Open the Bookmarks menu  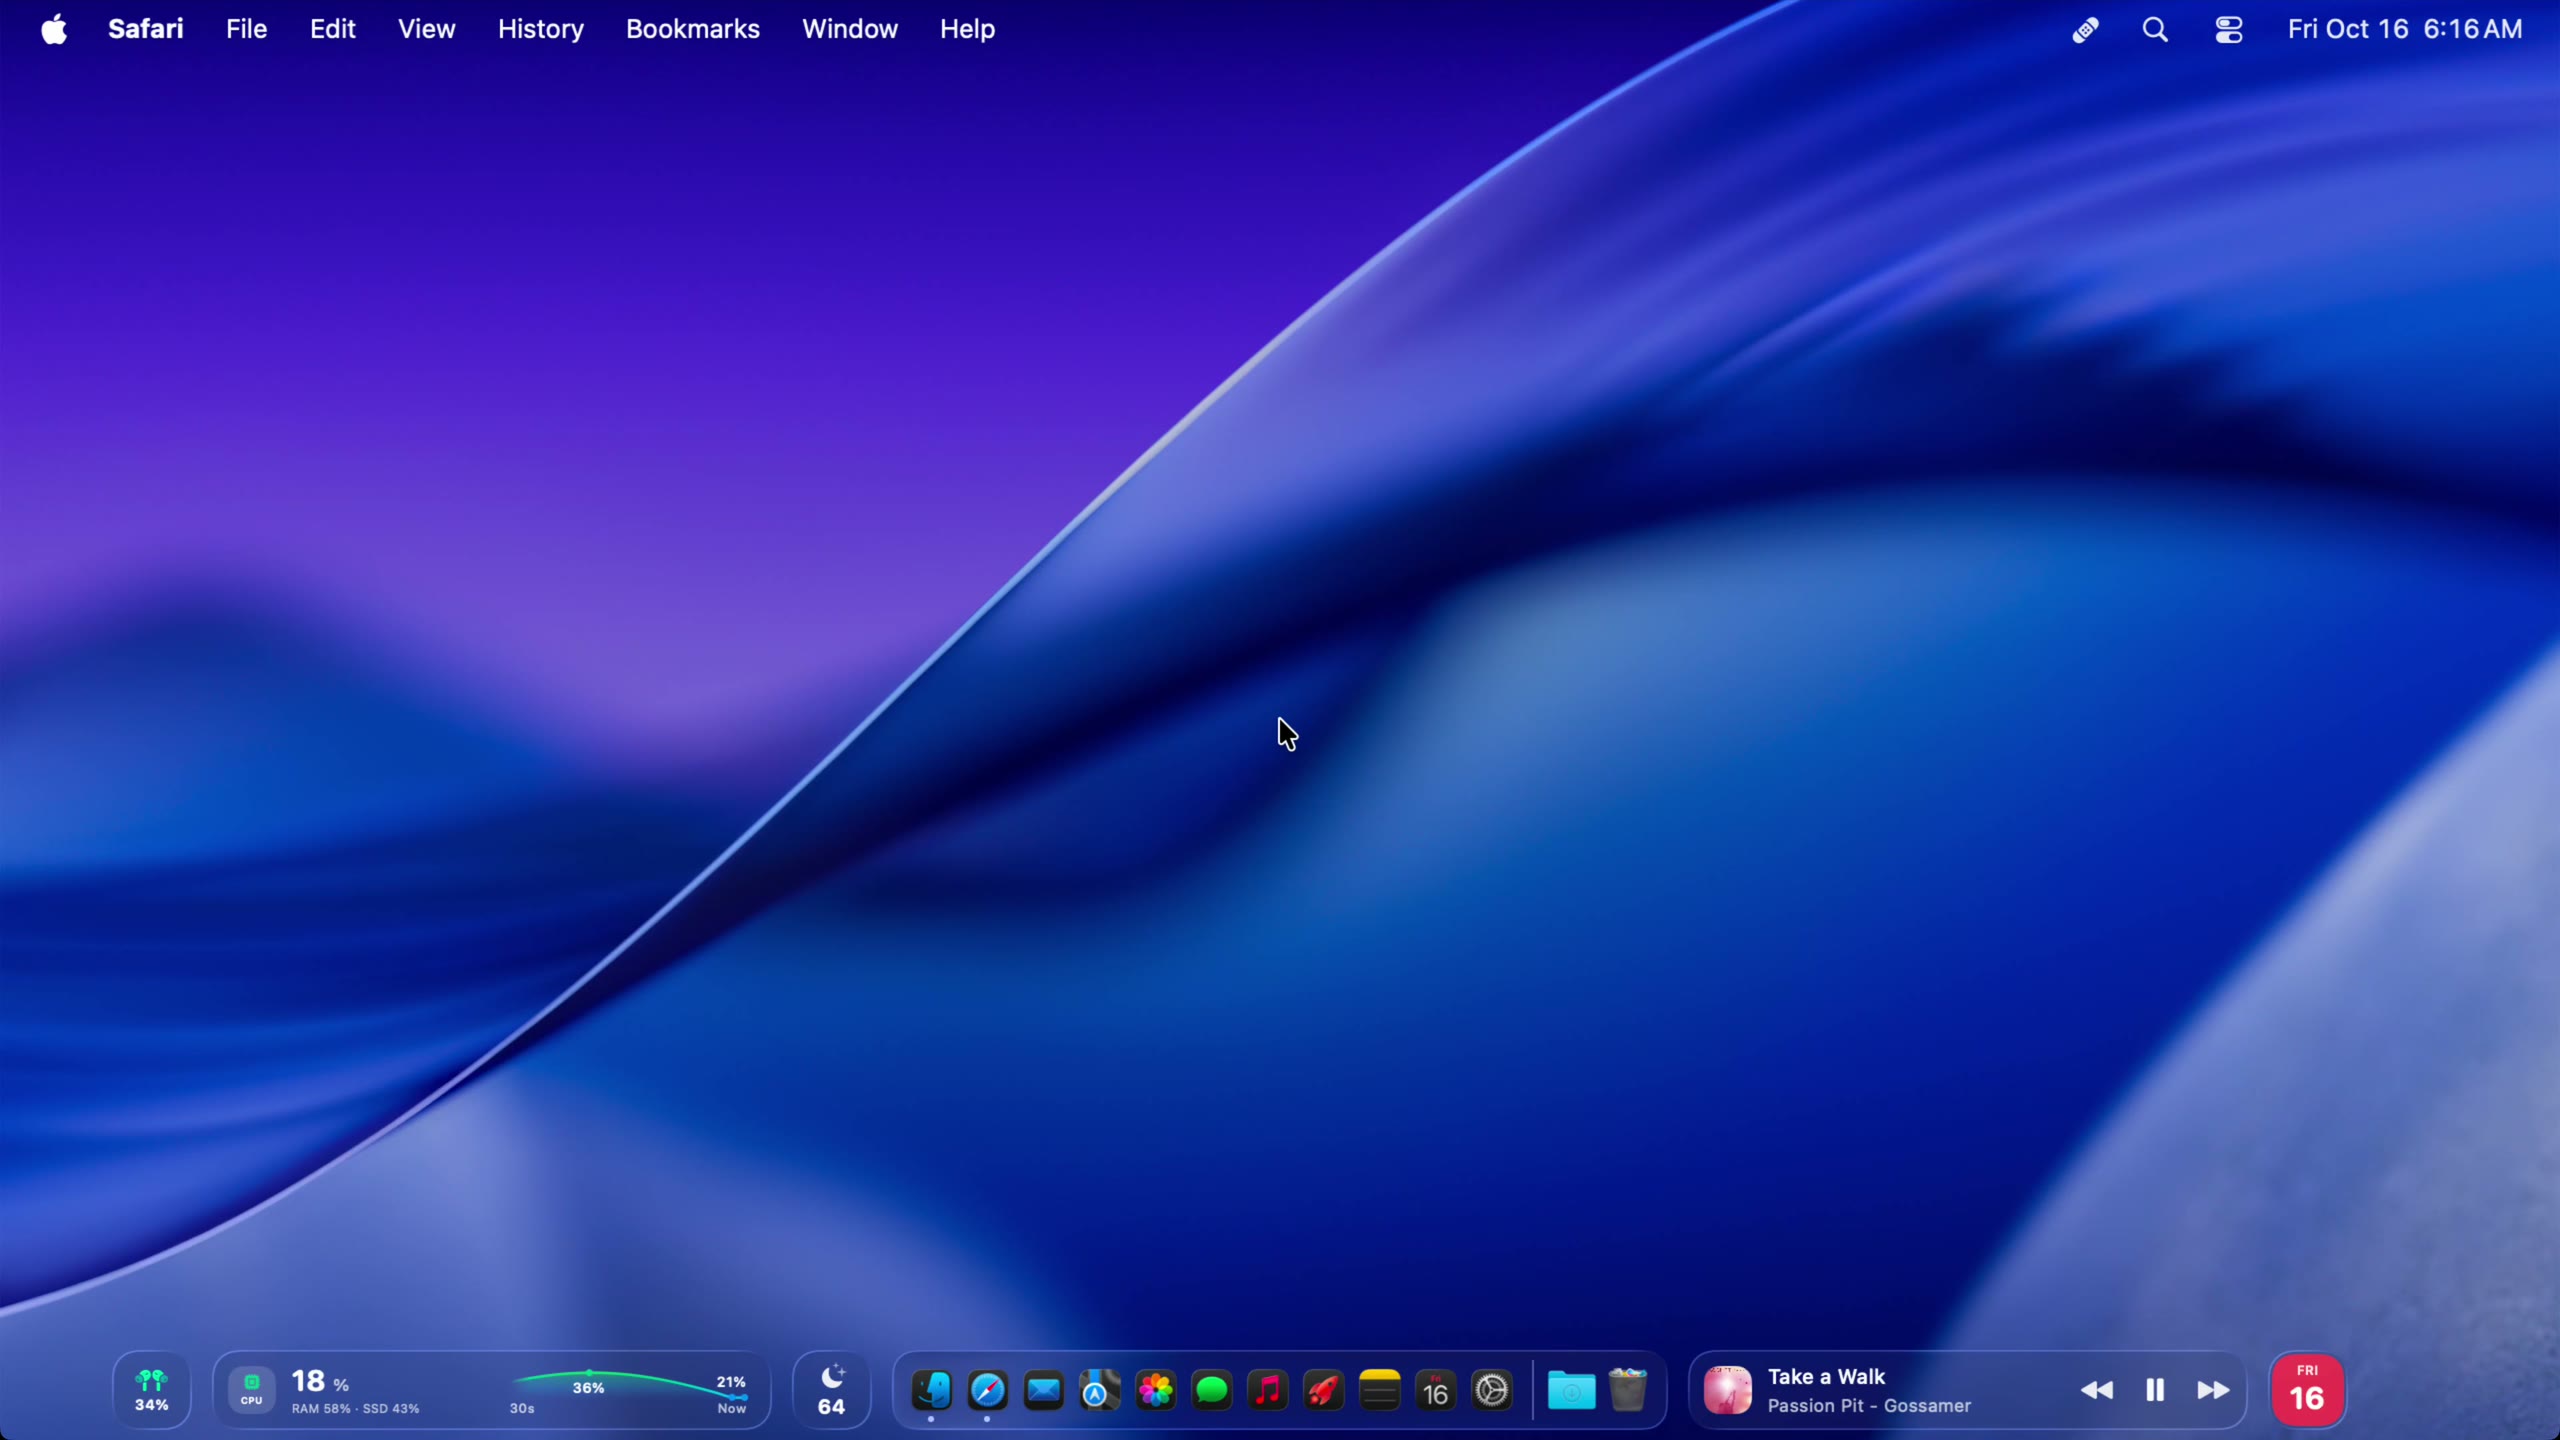coord(693,29)
